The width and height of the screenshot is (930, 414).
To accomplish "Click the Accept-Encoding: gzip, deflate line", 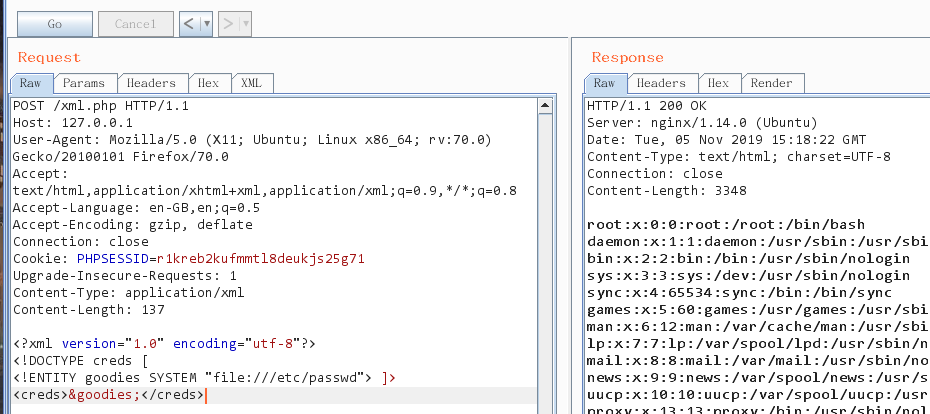I will 133,225.
